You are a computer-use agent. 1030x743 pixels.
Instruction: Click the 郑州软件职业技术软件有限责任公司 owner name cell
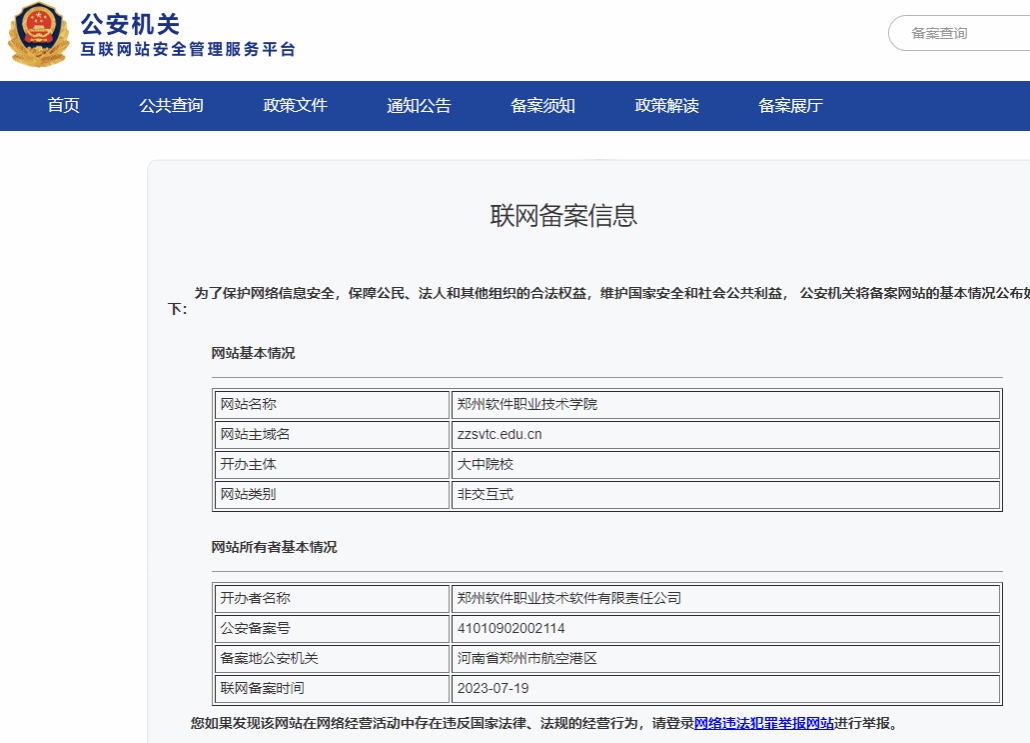pyautogui.click(x=569, y=599)
